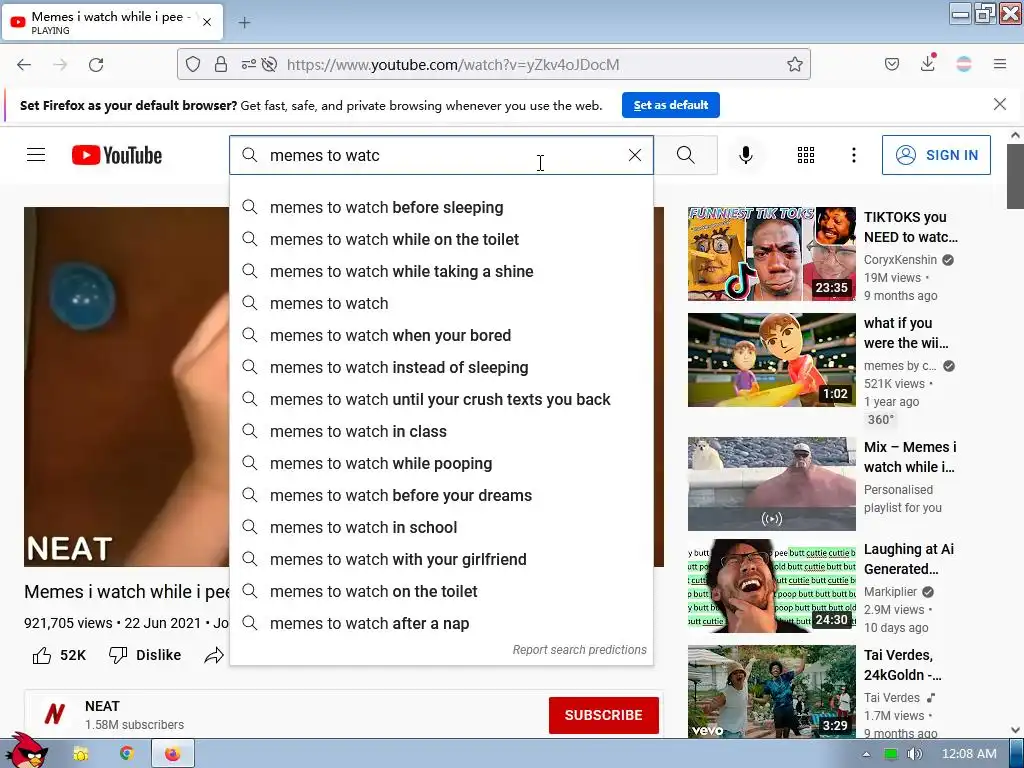Open Firefox account avatar icon
This screenshot has width=1024, height=768.
coord(964,64)
